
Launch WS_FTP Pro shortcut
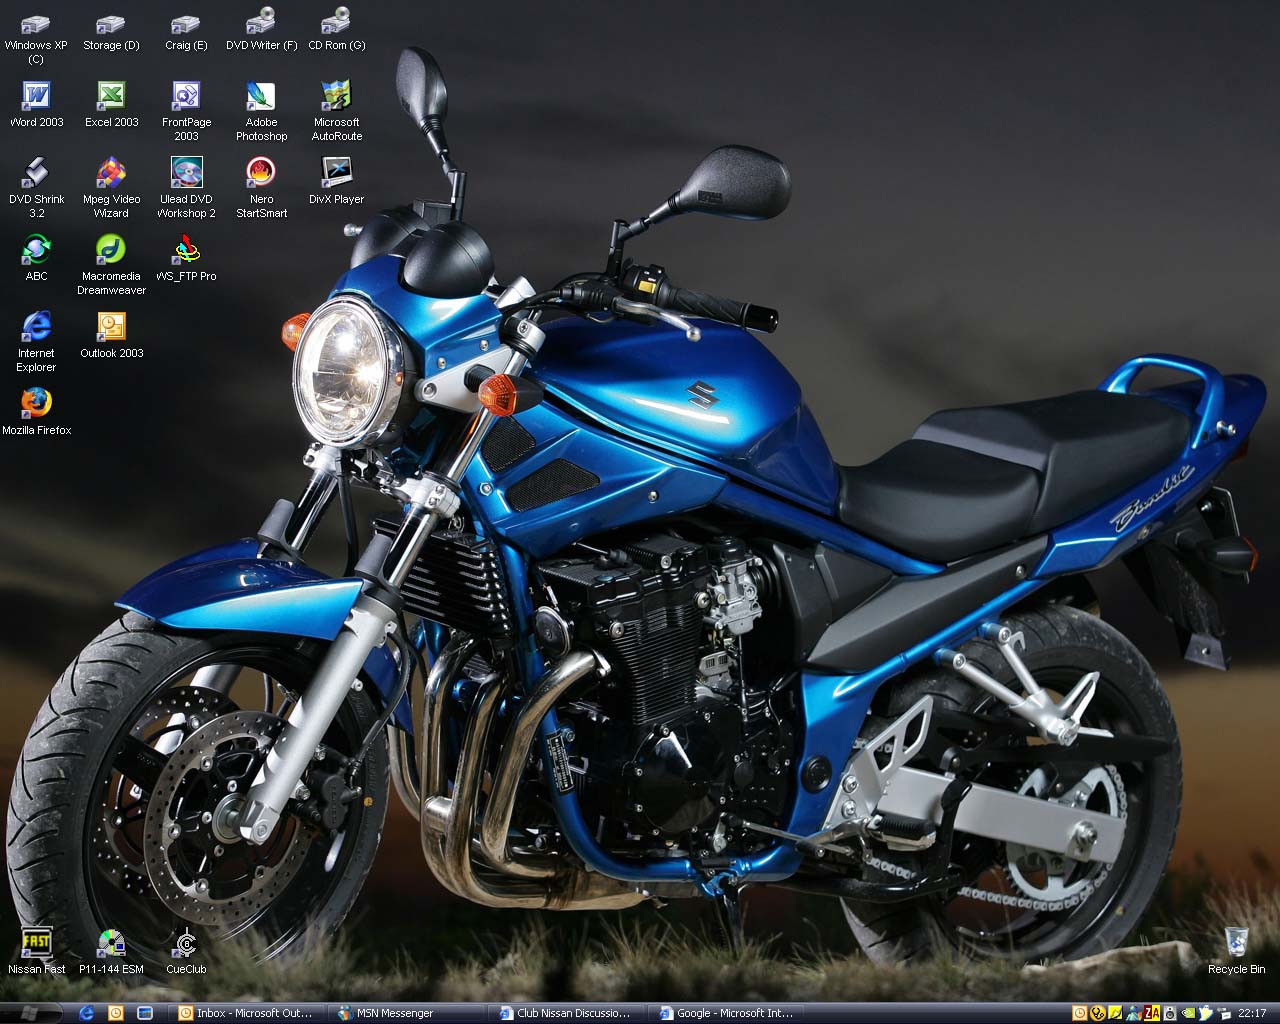tap(186, 258)
